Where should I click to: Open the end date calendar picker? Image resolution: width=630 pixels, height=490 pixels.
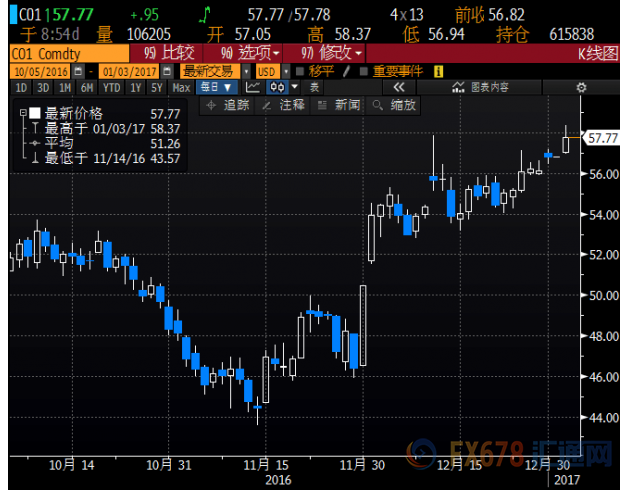click(167, 72)
